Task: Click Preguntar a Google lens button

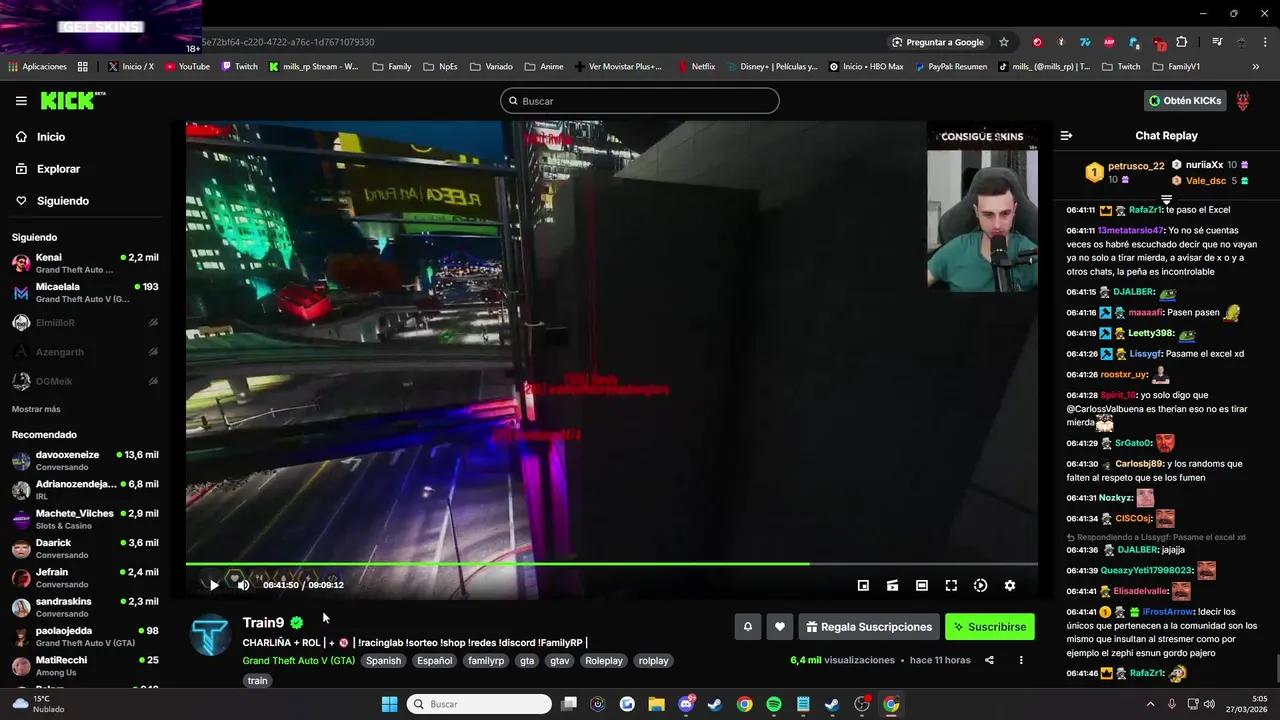Action: (x=938, y=42)
